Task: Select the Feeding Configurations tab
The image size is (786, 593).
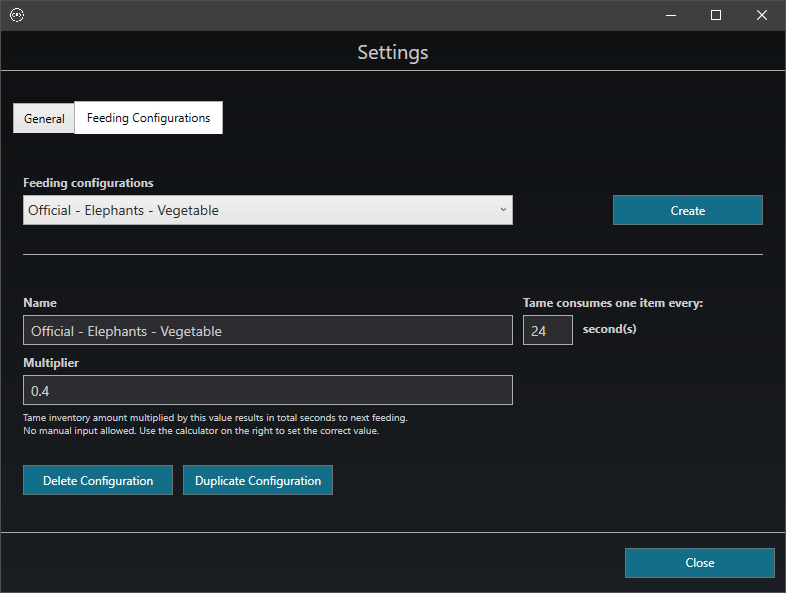Action: tap(148, 118)
